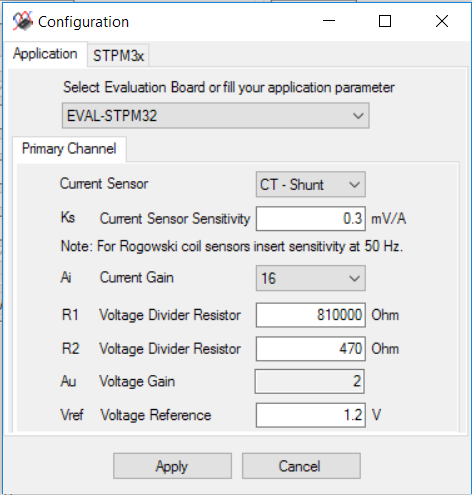This screenshot has width=472, height=495.
Task: Select the Primary Channel tab
Action: (69, 149)
